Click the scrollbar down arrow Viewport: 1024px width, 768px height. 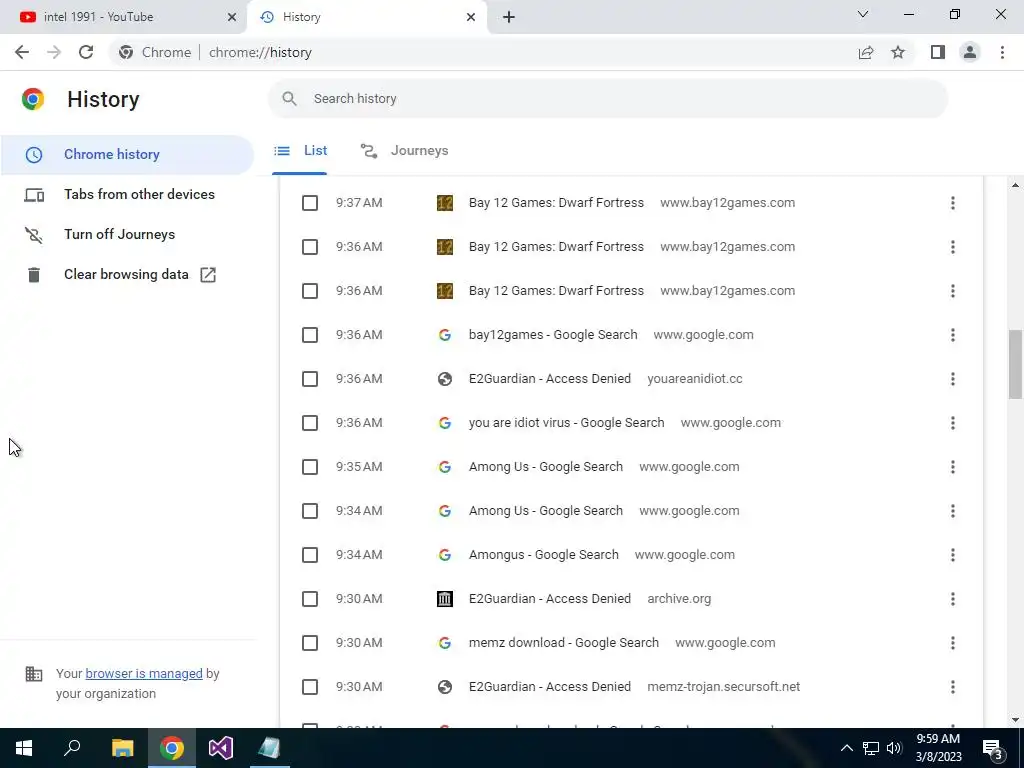[1015, 720]
